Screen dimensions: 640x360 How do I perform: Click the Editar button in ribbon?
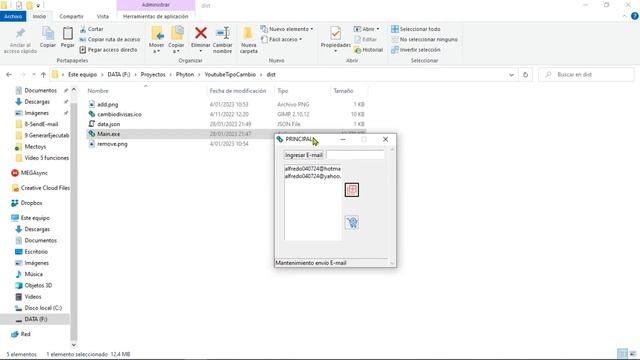[366, 40]
